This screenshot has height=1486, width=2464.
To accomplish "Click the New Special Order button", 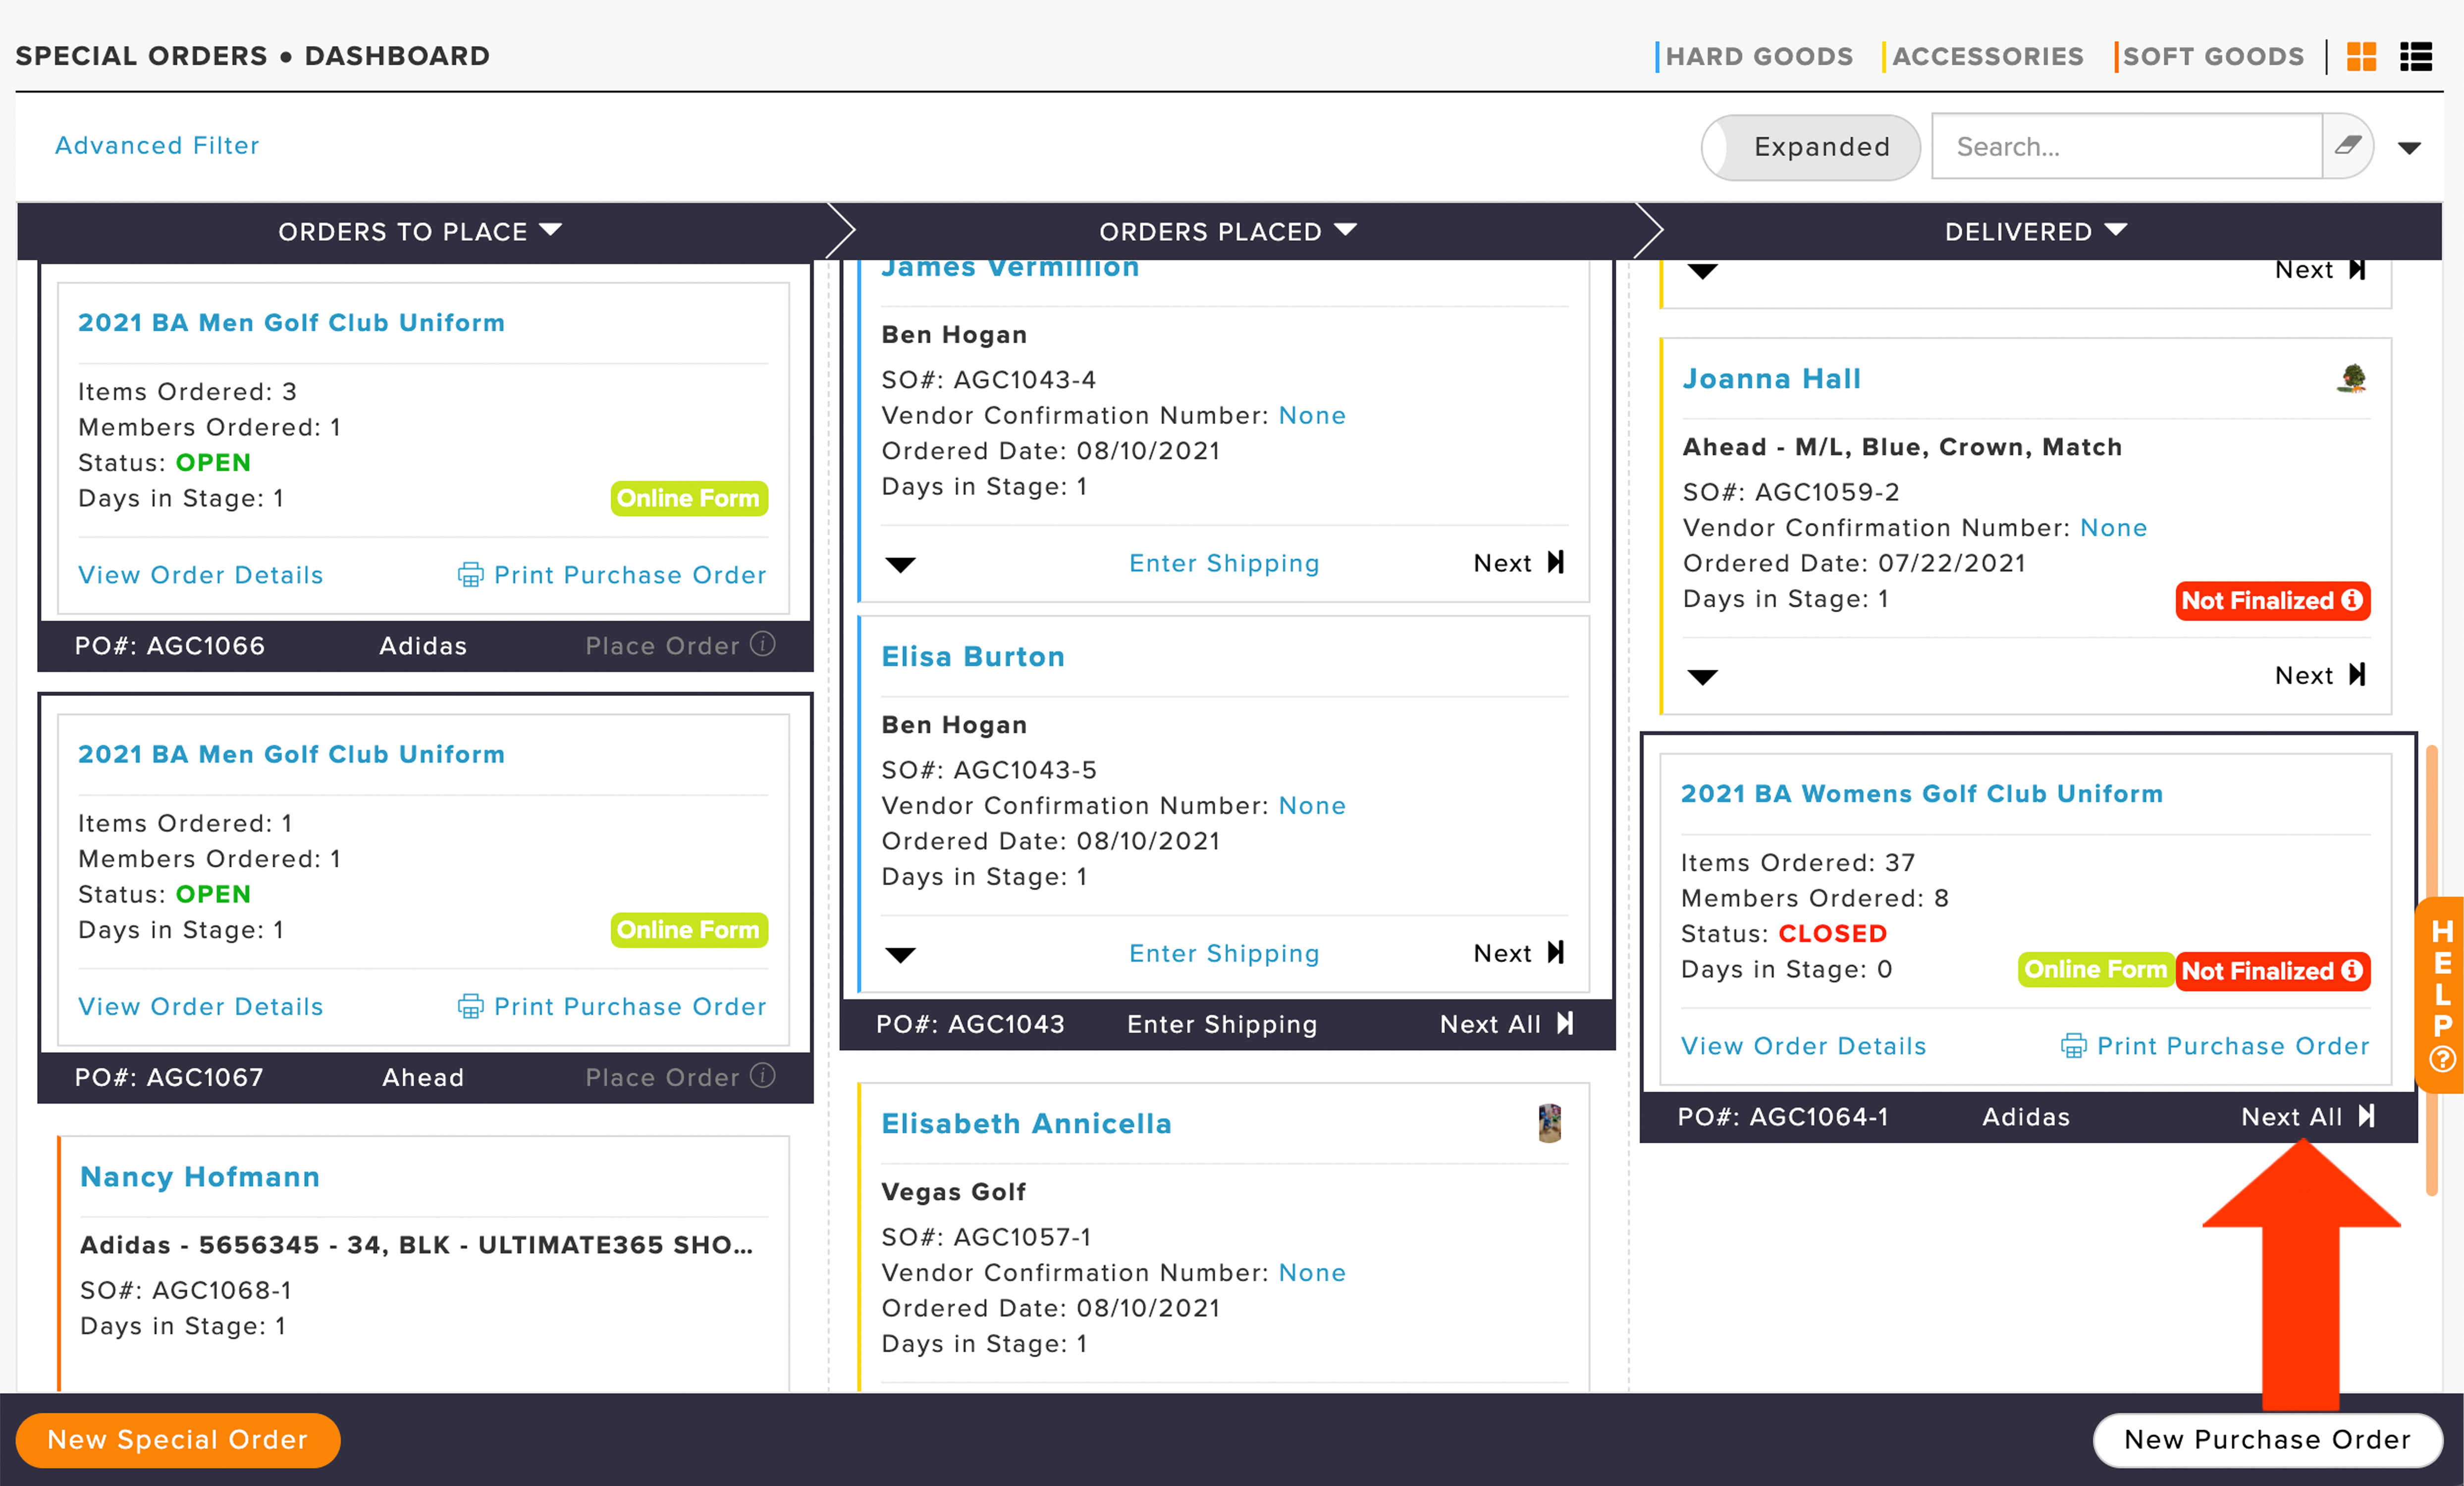I will 178,1440.
